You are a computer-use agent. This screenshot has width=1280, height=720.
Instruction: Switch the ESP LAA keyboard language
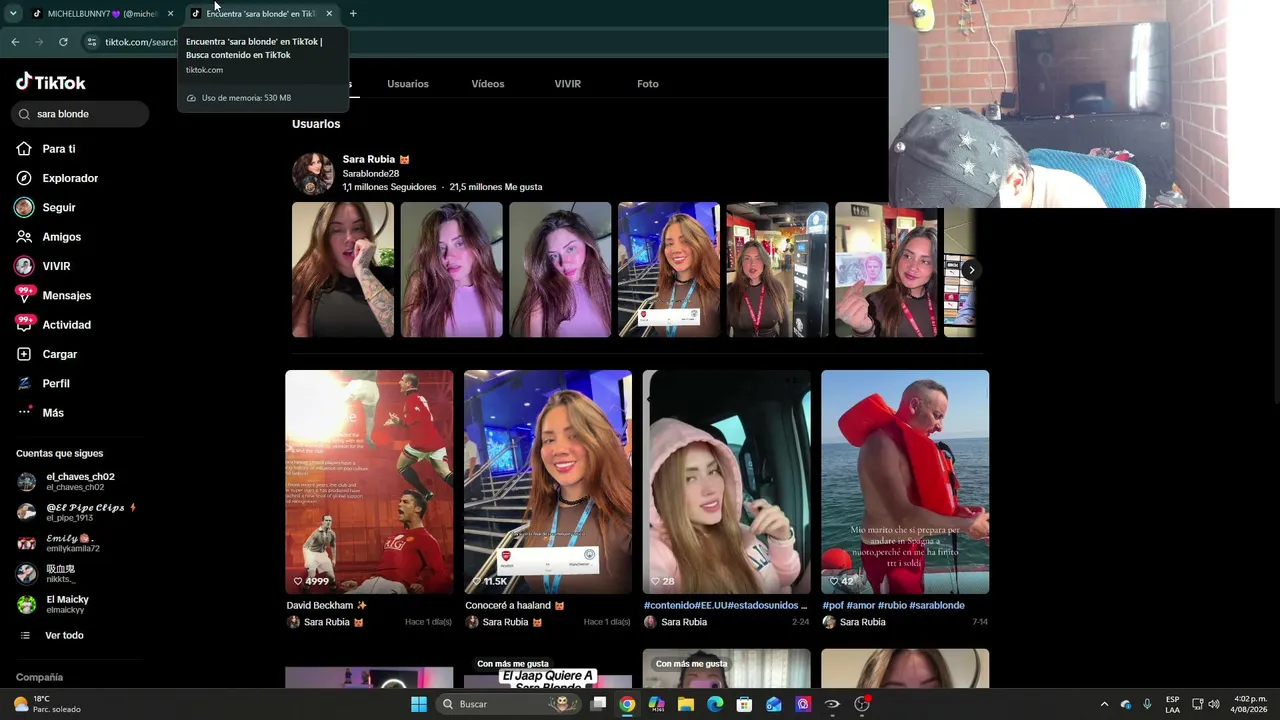1172,704
